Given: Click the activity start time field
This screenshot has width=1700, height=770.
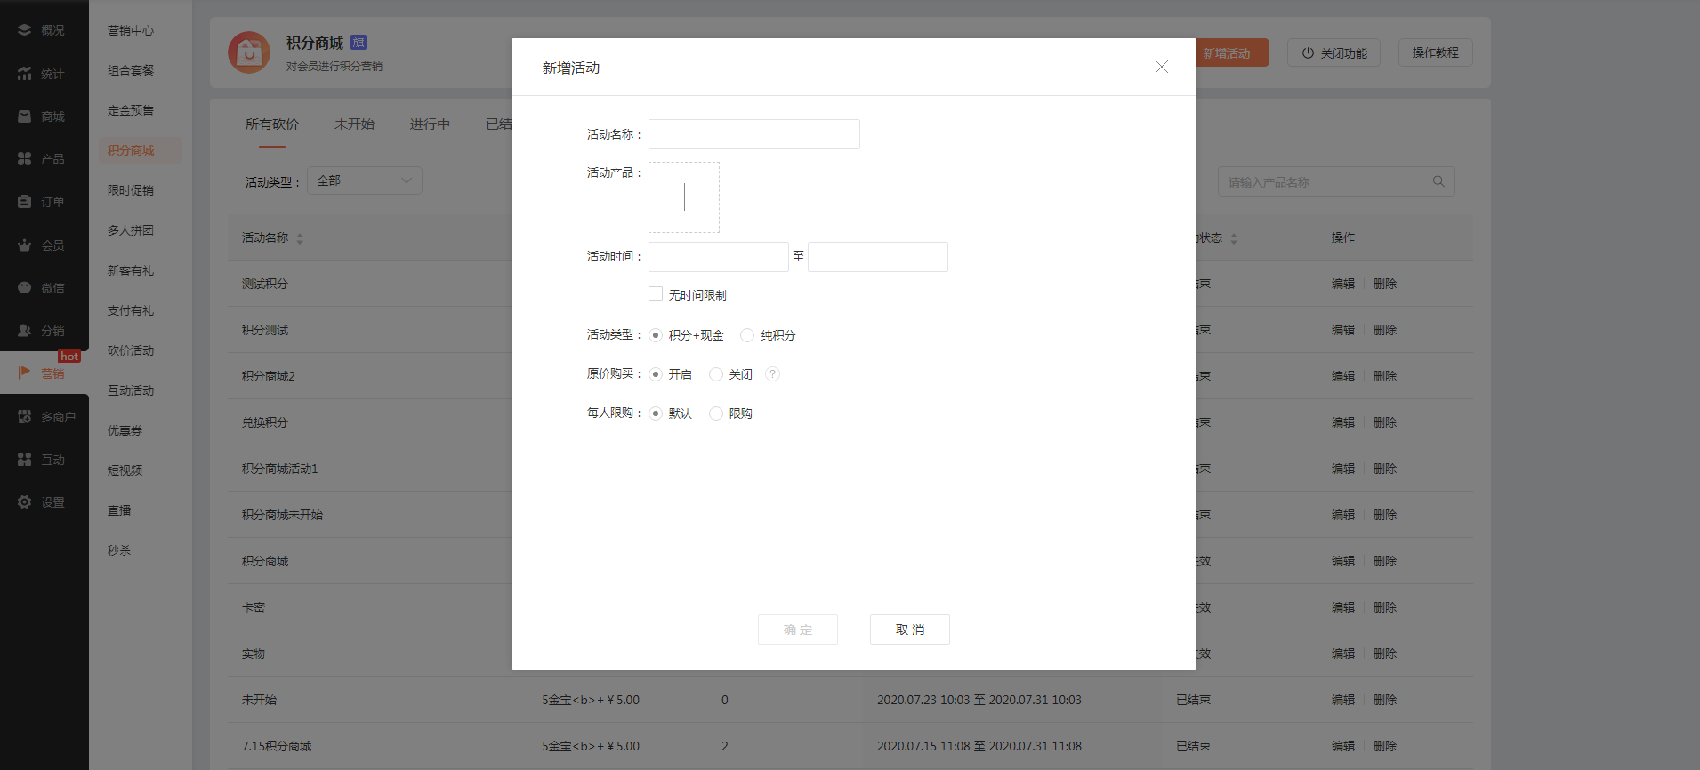Looking at the screenshot, I should tap(718, 257).
